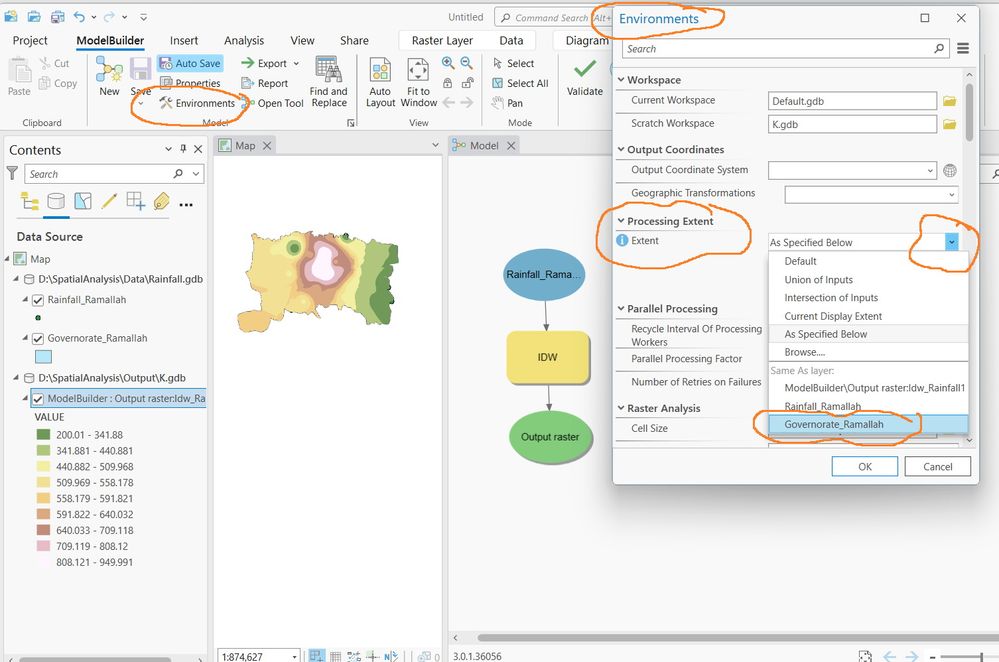This screenshot has width=999, height=662.
Task: Click pink swatch for 709.119 - 808.12
Action: 43,546
